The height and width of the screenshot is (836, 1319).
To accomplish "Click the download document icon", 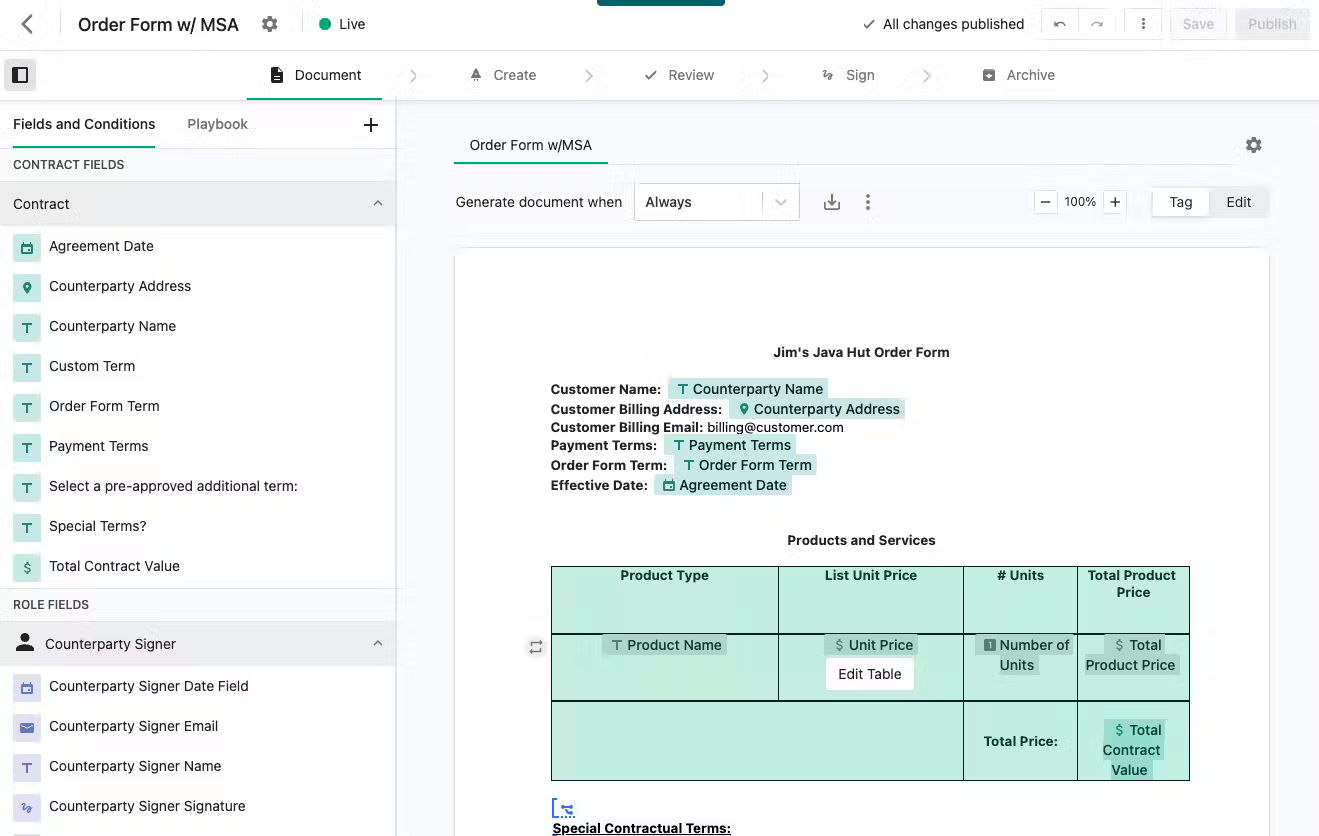I will point(831,202).
